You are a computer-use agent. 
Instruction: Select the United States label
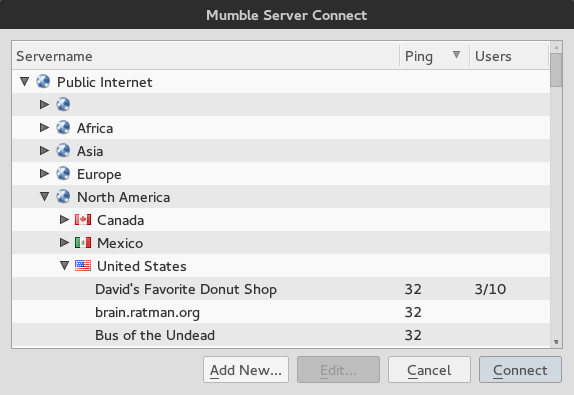click(142, 267)
